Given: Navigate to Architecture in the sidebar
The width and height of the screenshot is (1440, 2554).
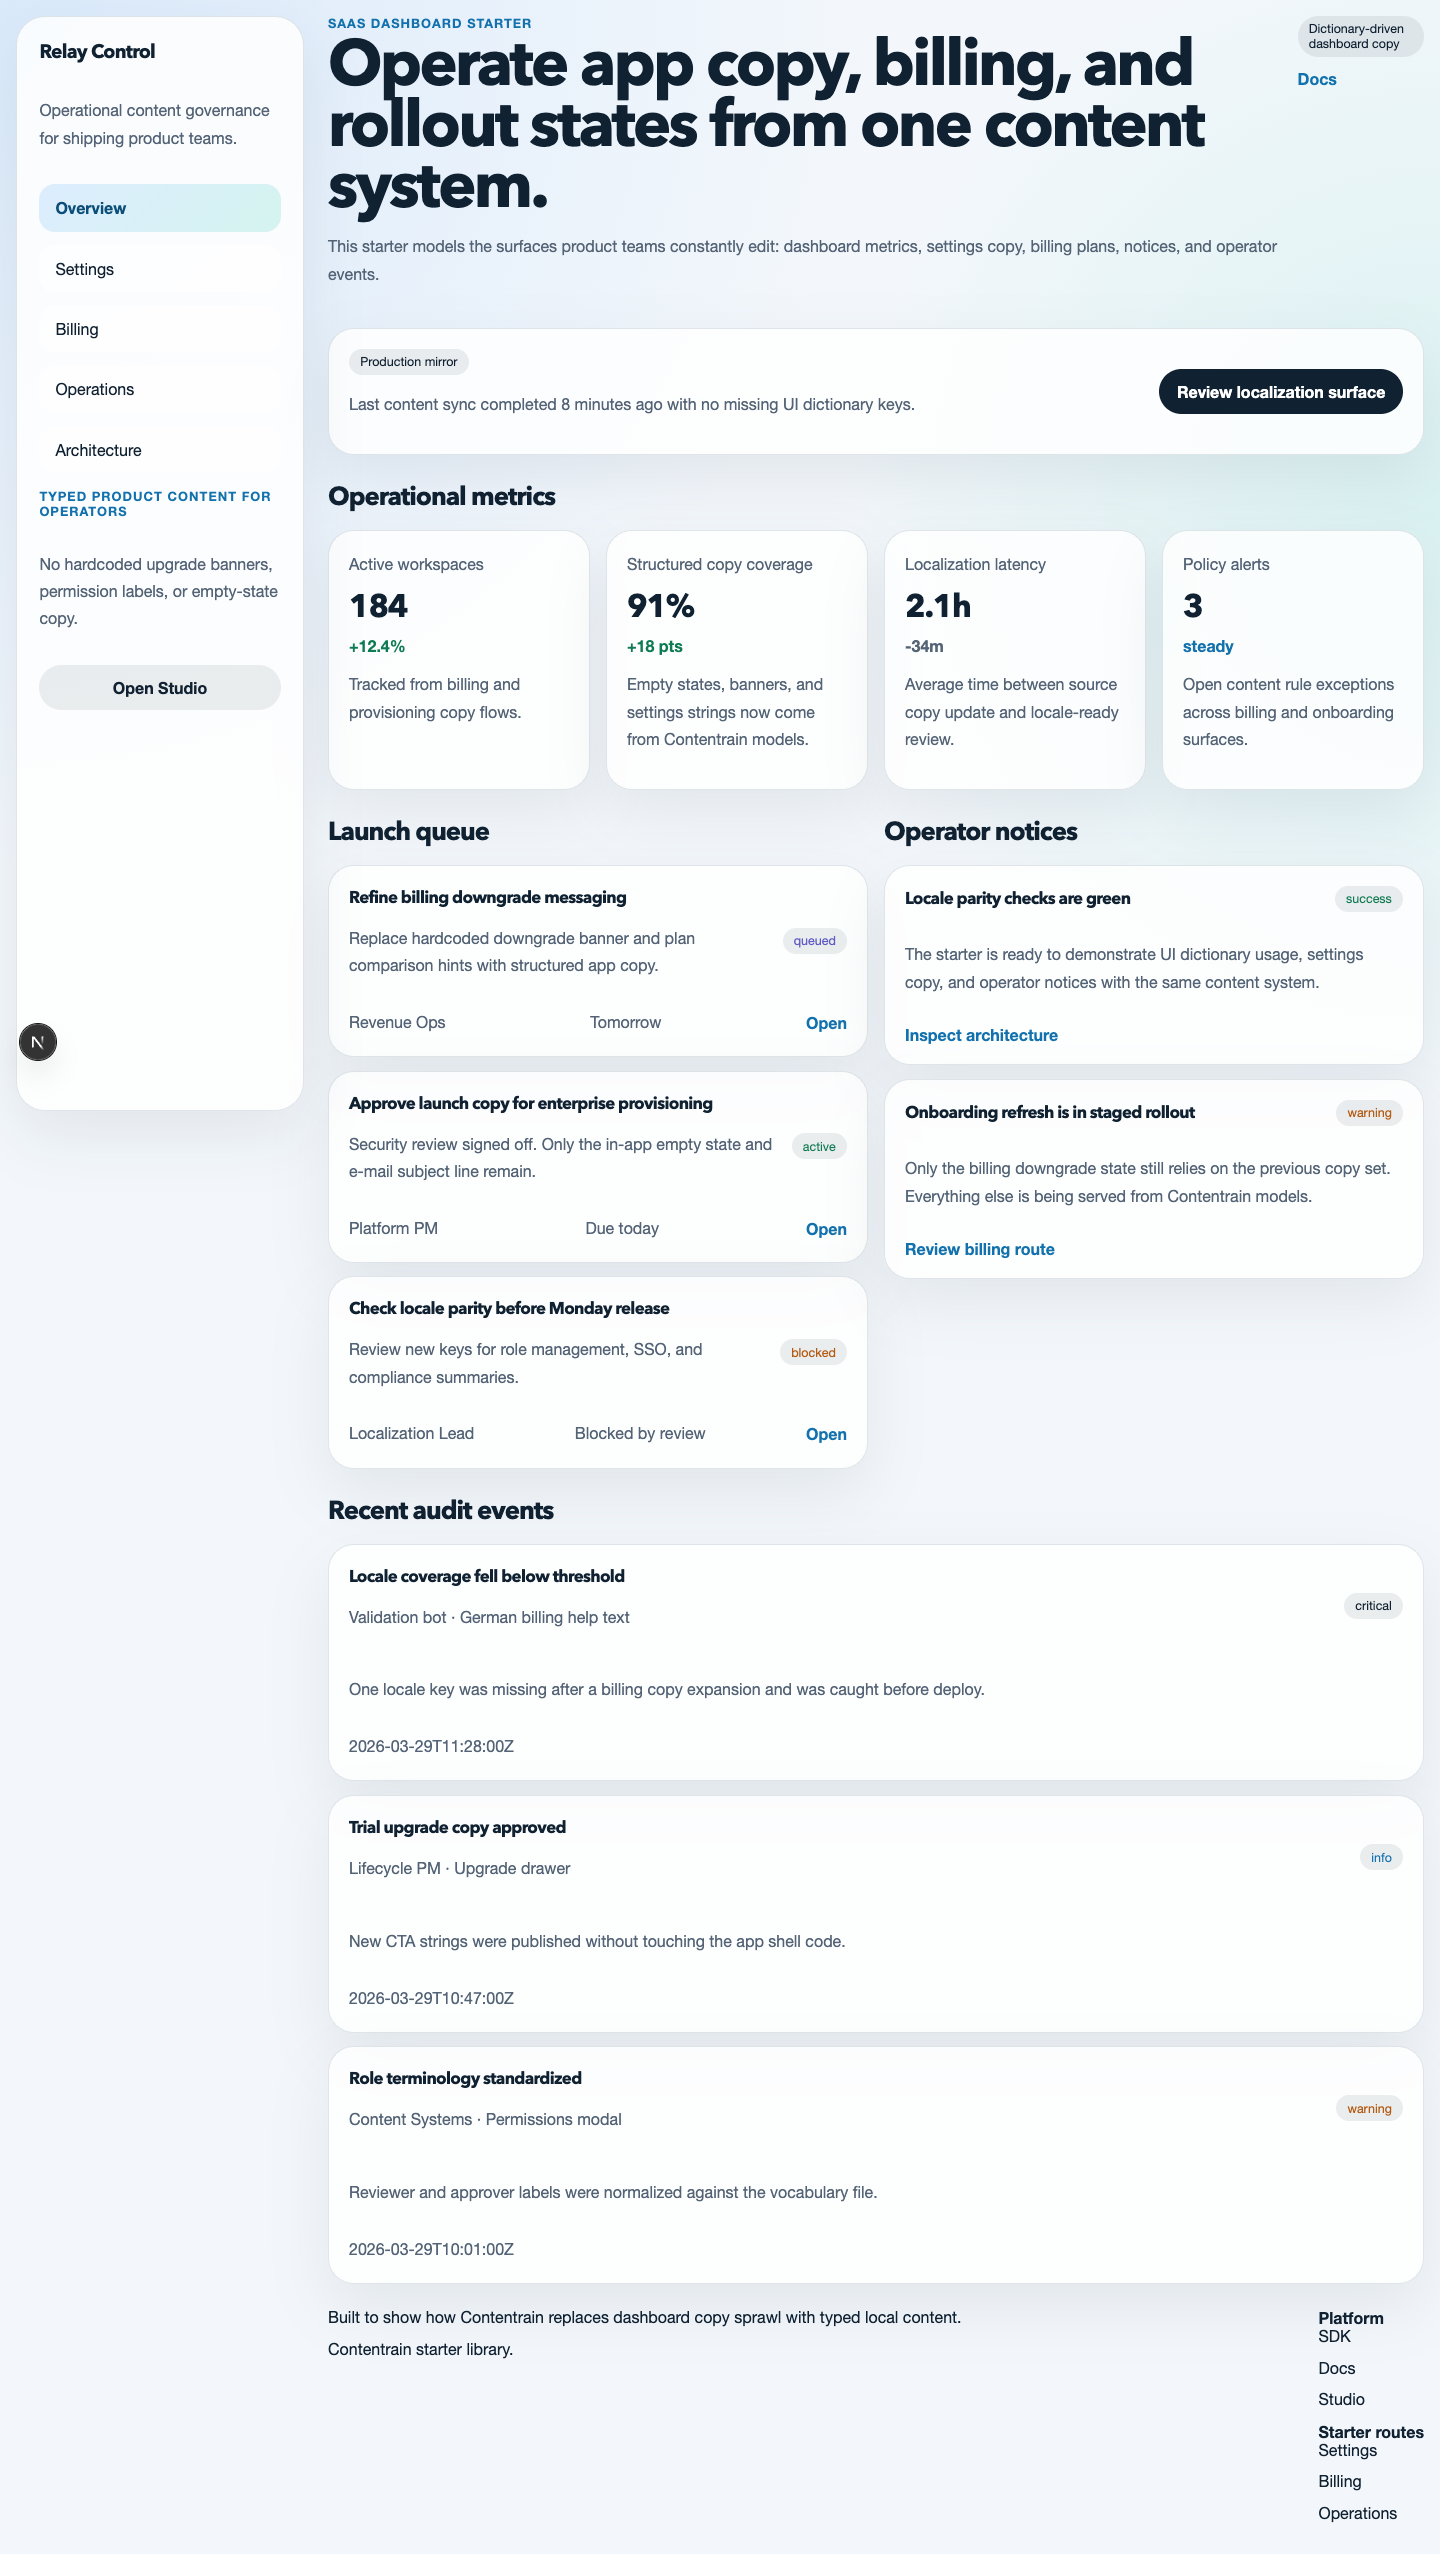Looking at the screenshot, I should (160, 450).
